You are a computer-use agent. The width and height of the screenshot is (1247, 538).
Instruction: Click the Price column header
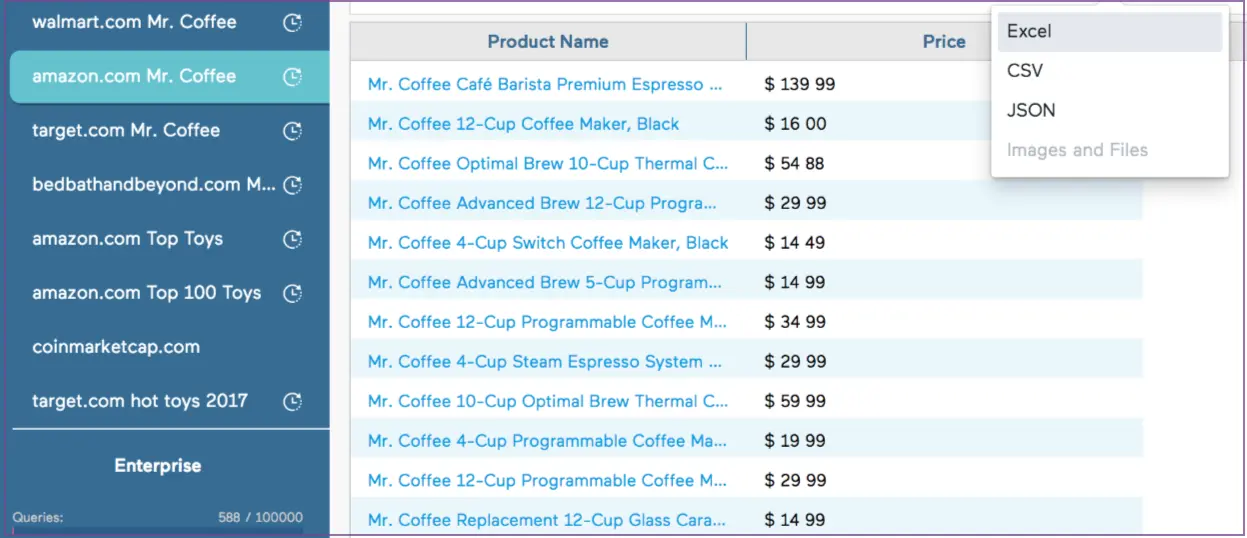(x=943, y=42)
